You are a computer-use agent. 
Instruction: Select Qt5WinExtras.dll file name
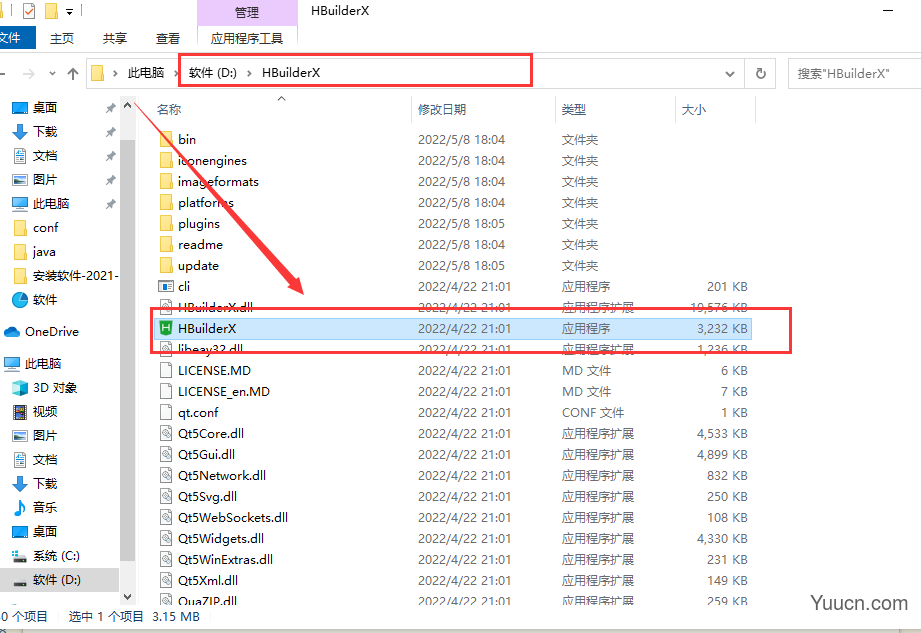(226, 560)
